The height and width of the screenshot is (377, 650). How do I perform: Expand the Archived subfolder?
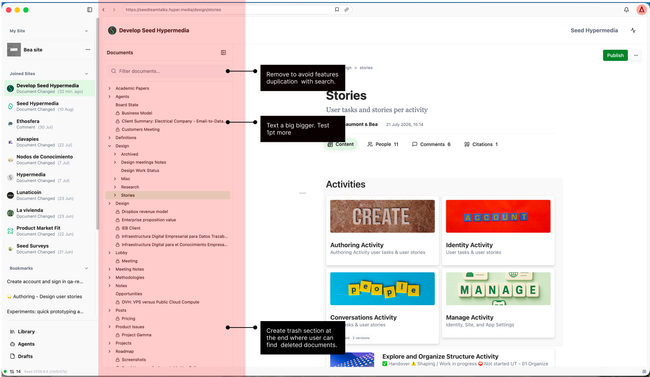click(x=115, y=154)
